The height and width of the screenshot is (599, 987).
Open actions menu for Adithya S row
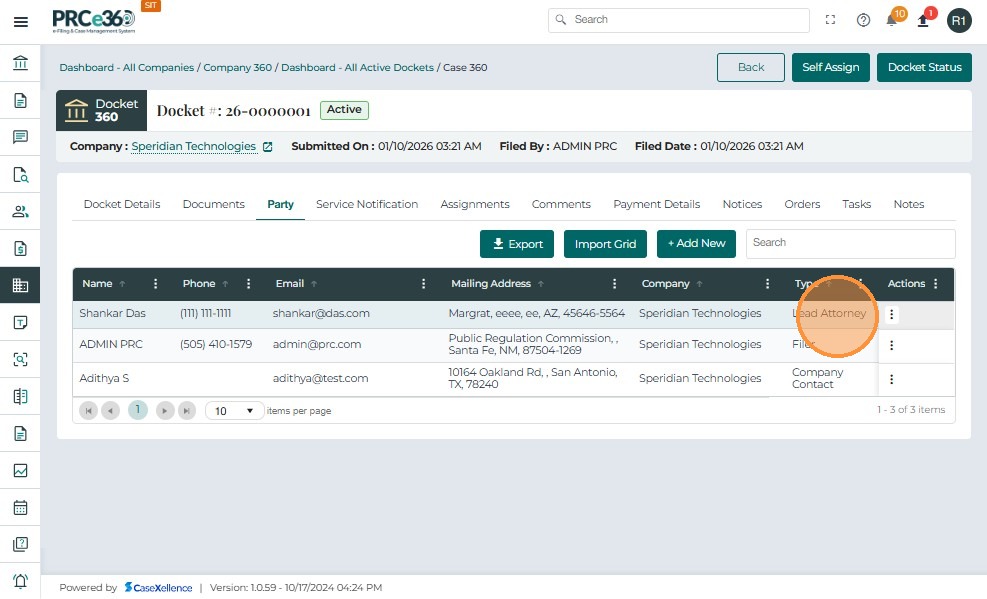click(891, 379)
